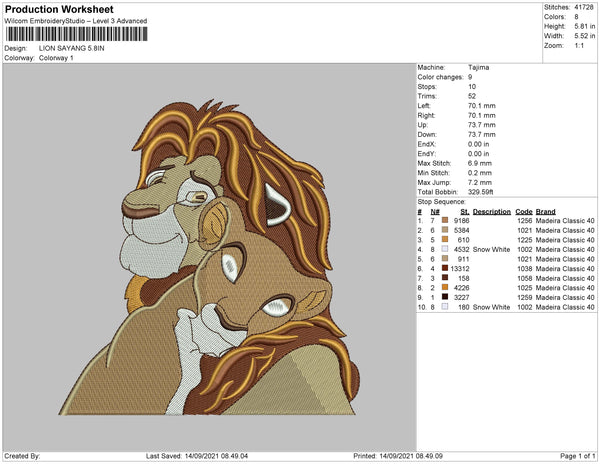The image size is (600, 464).
Task: Click the color swatch in stop row 1
Action: coord(445,221)
